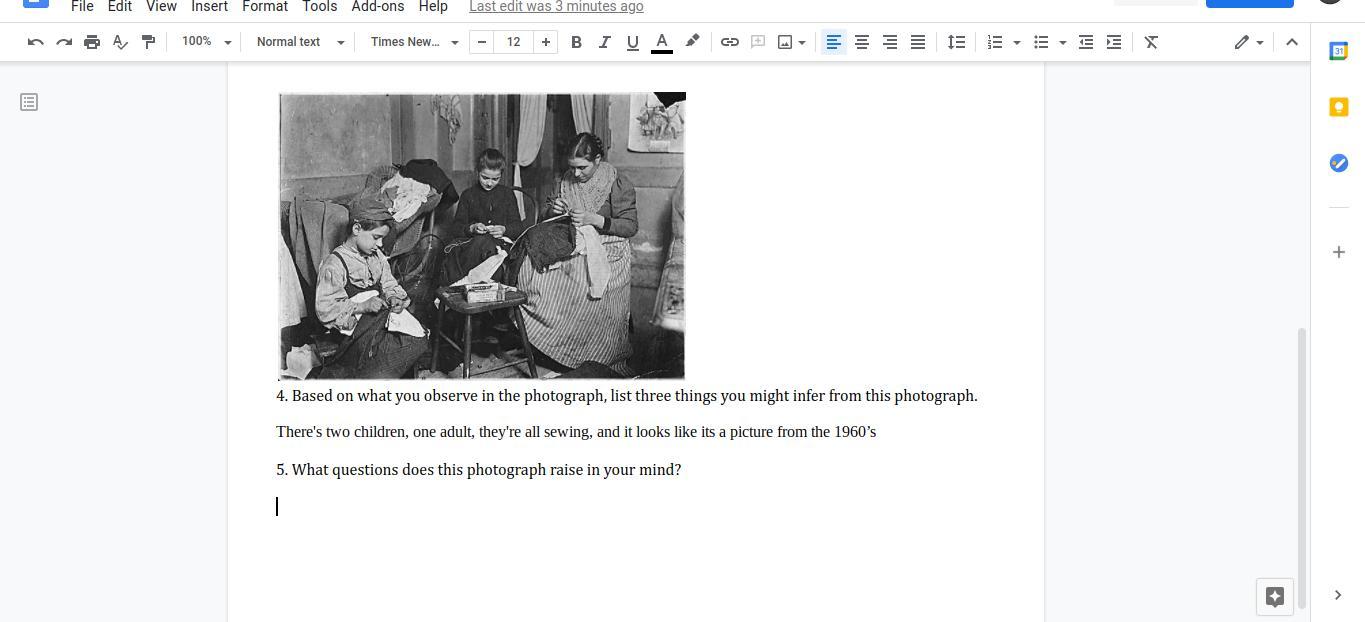
Task: Toggle italic formatting
Action: (x=604, y=42)
